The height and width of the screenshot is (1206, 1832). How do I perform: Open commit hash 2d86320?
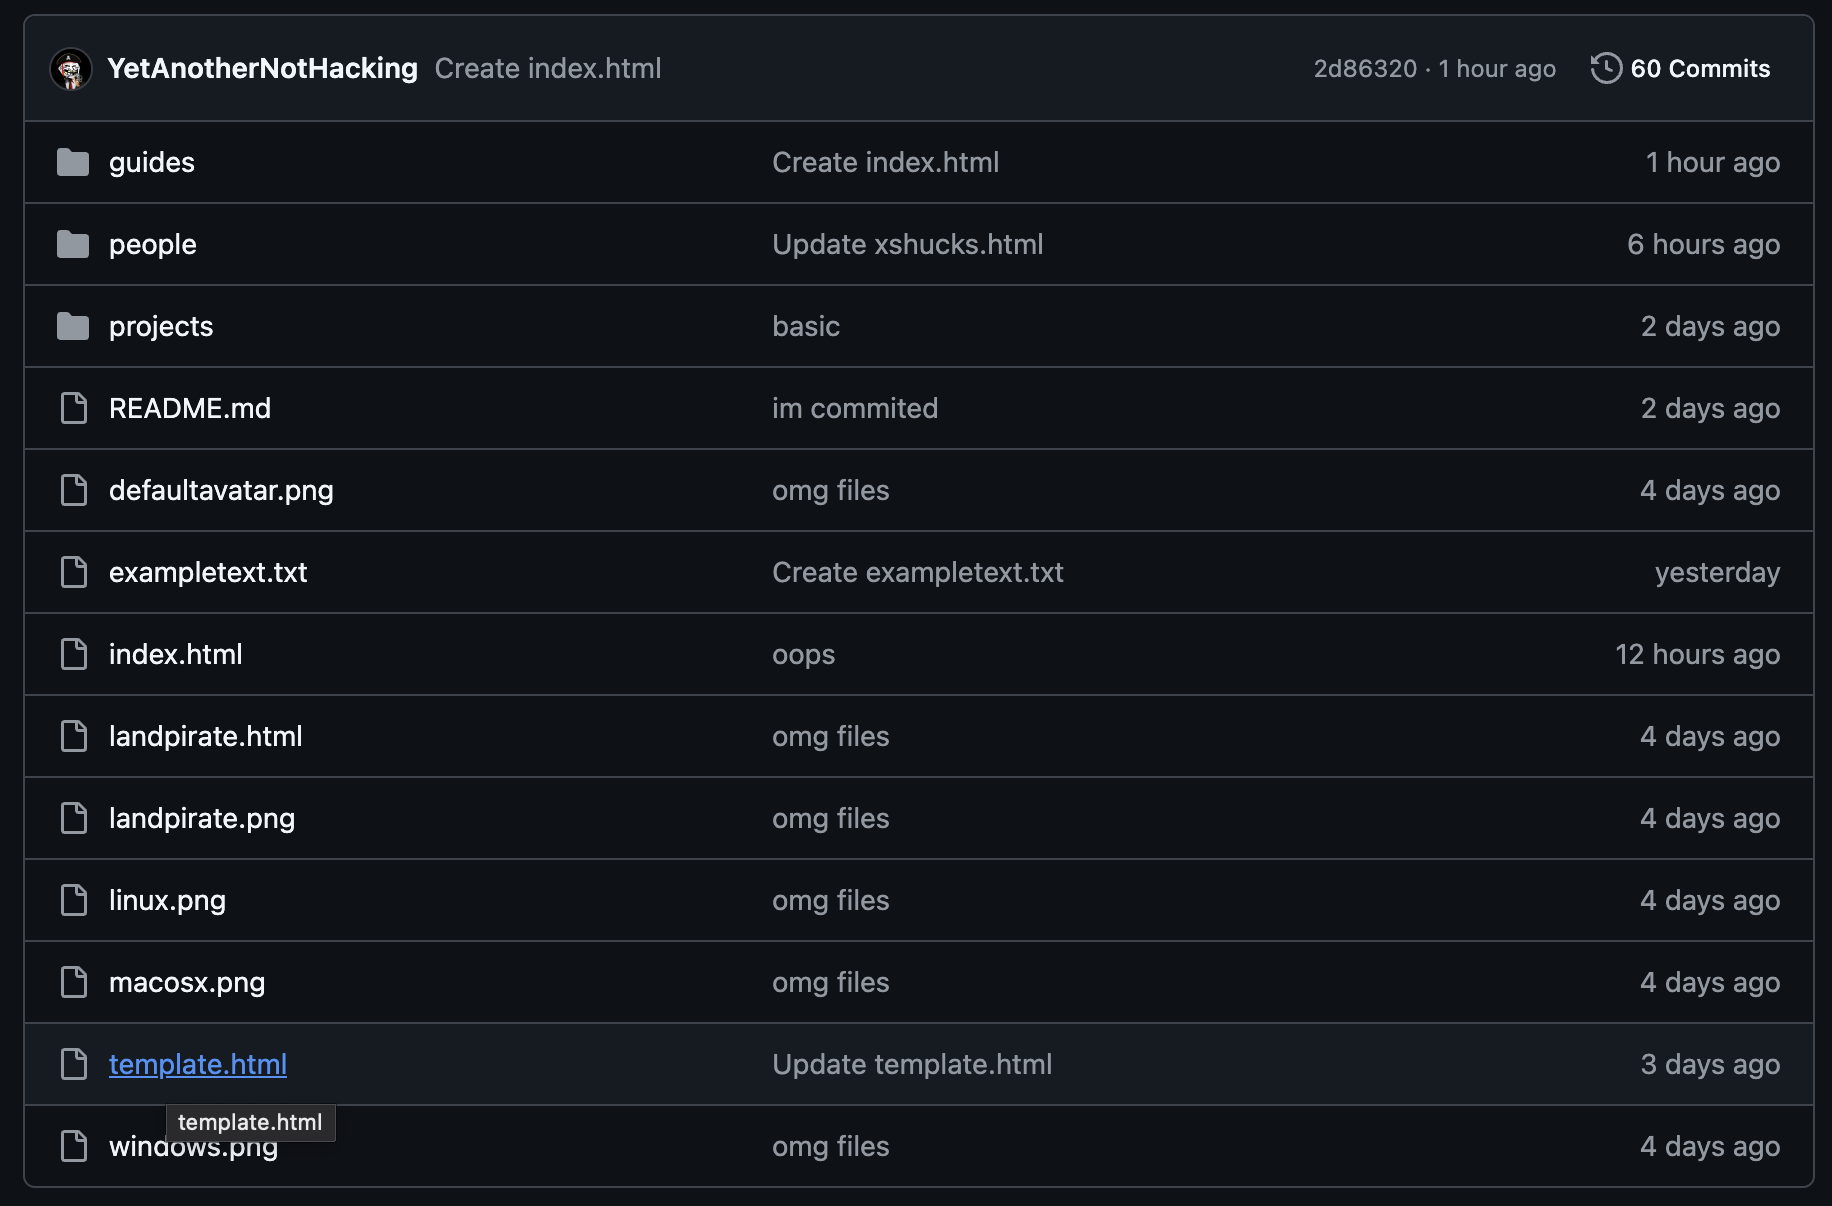(1365, 68)
